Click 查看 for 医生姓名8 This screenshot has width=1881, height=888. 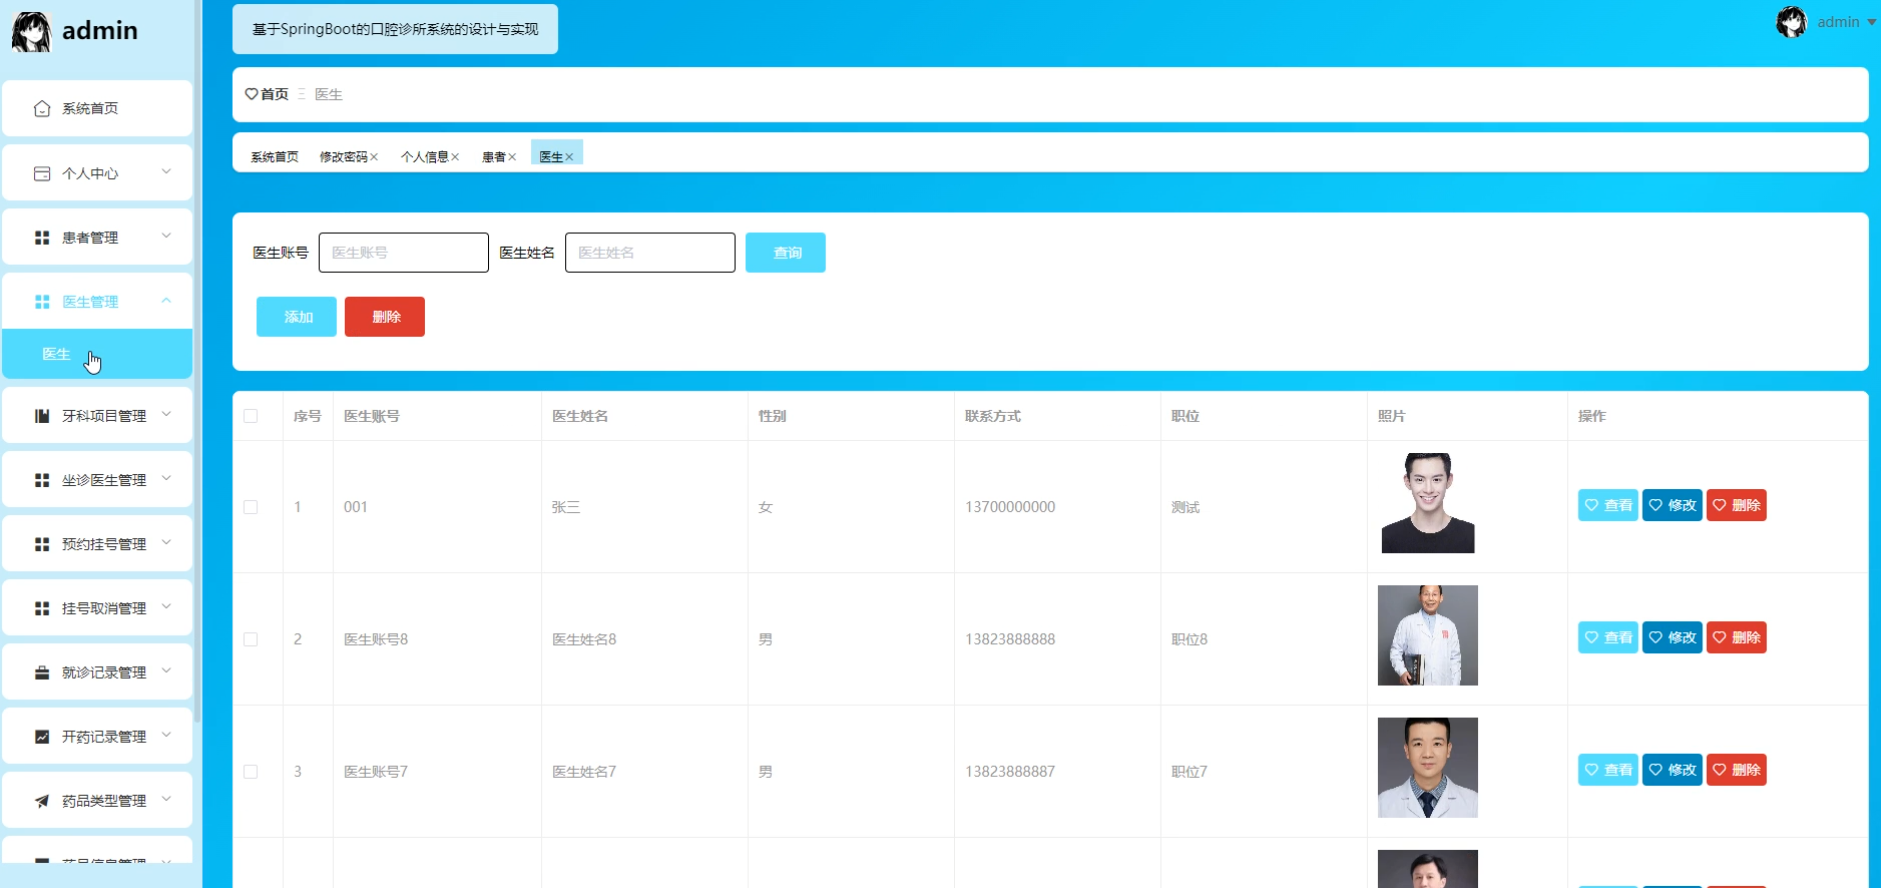(x=1608, y=637)
